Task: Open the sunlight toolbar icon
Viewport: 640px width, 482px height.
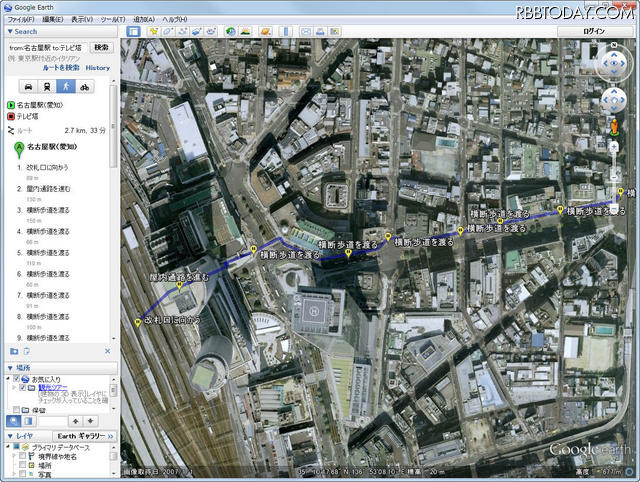Action: pyautogui.click(x=245, y=32)
